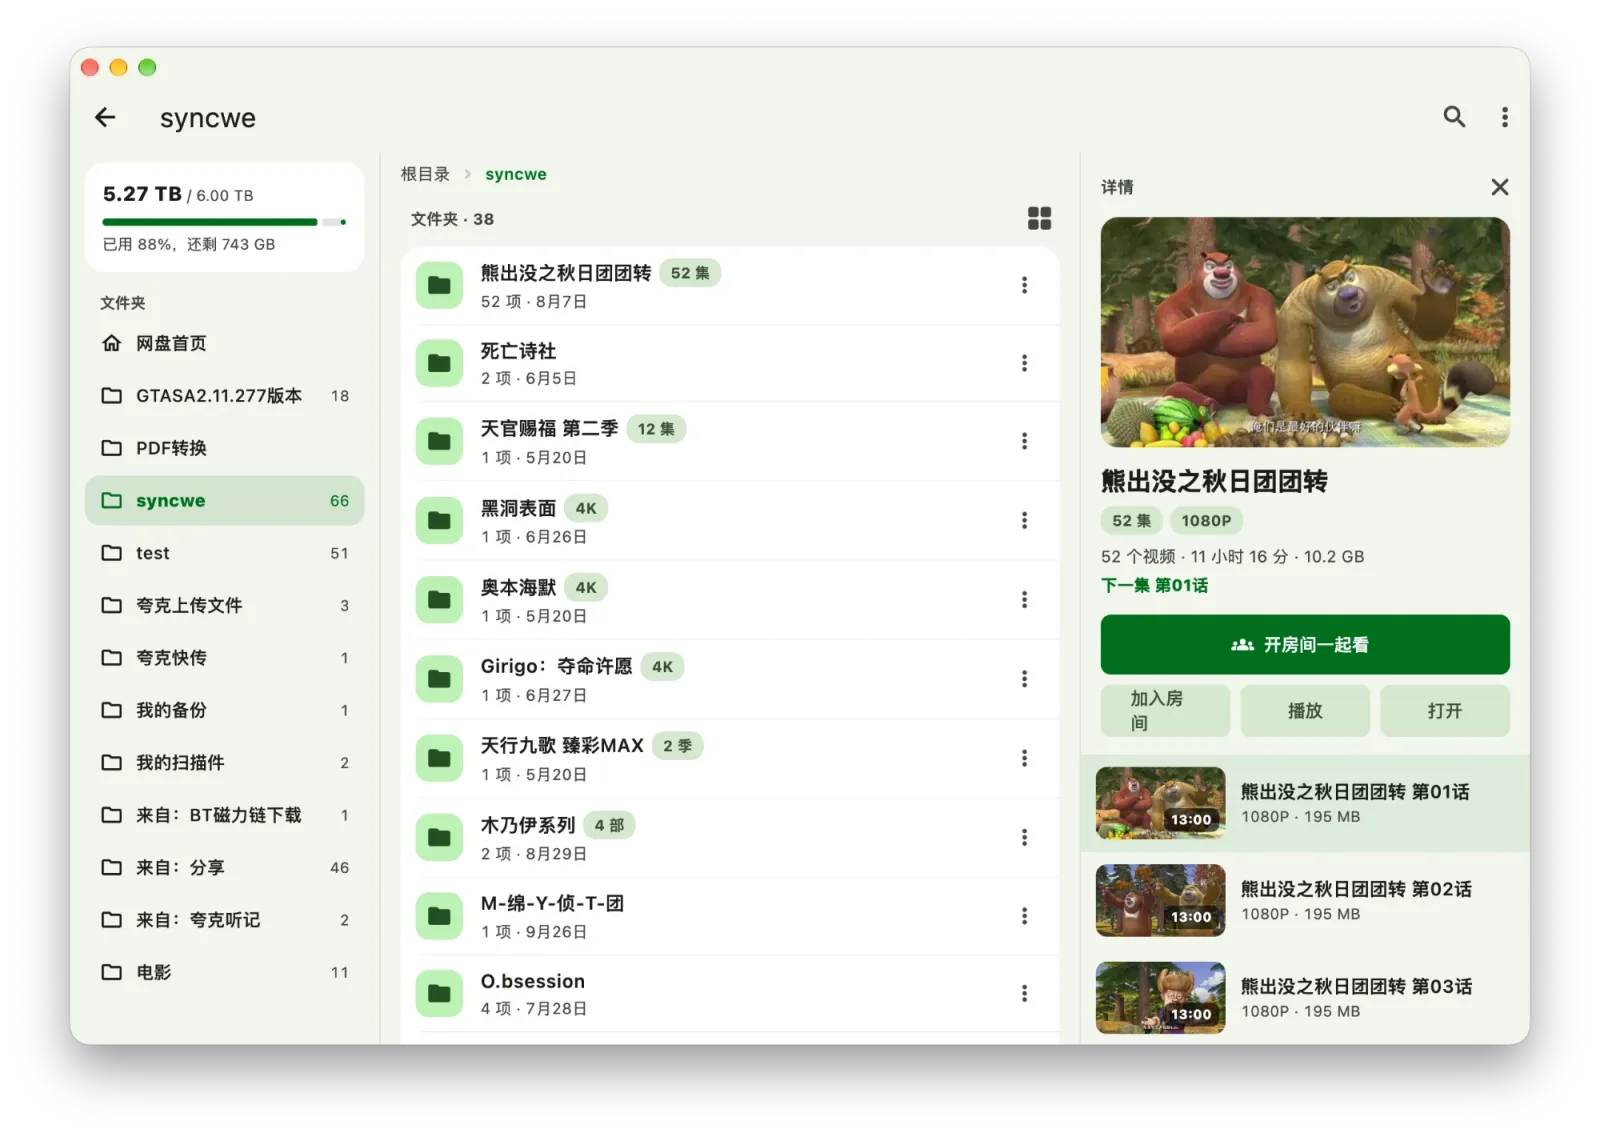Select syncwe folder in sidebar
This screenshot has width=1600, height=1137.
[x=224, y=501]
